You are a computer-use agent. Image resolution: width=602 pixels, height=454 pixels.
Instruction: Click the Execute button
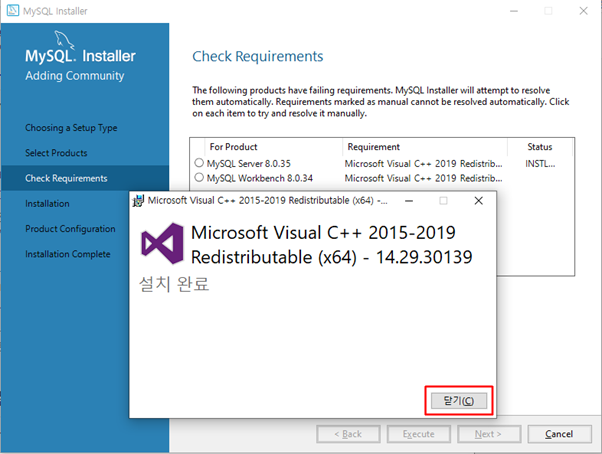[418, 434]
